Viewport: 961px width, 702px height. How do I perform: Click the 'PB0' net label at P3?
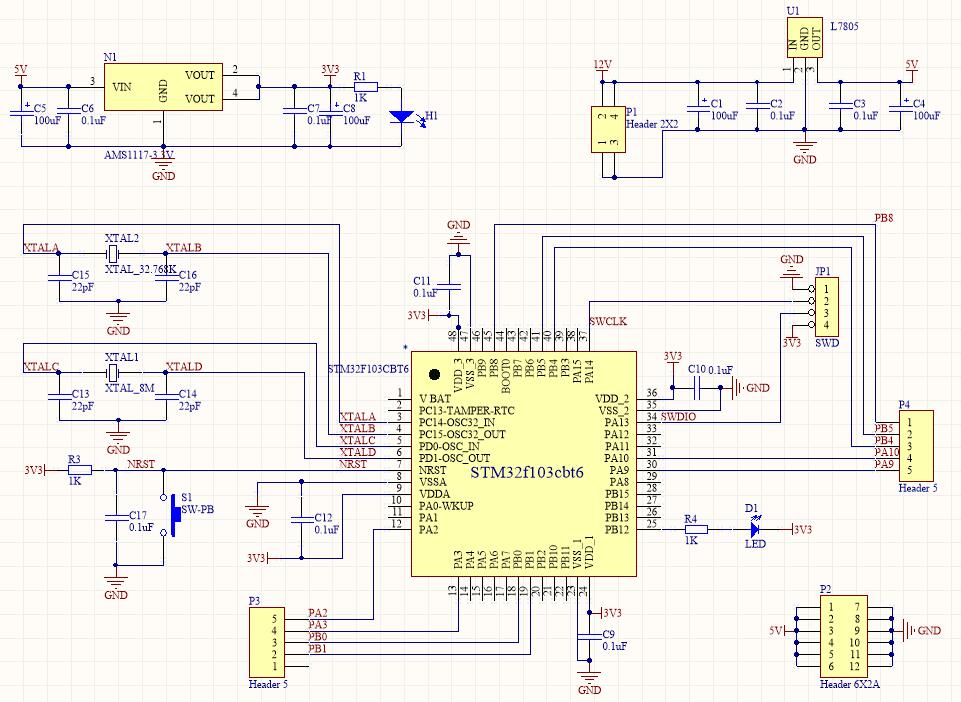tap(318, 636)
